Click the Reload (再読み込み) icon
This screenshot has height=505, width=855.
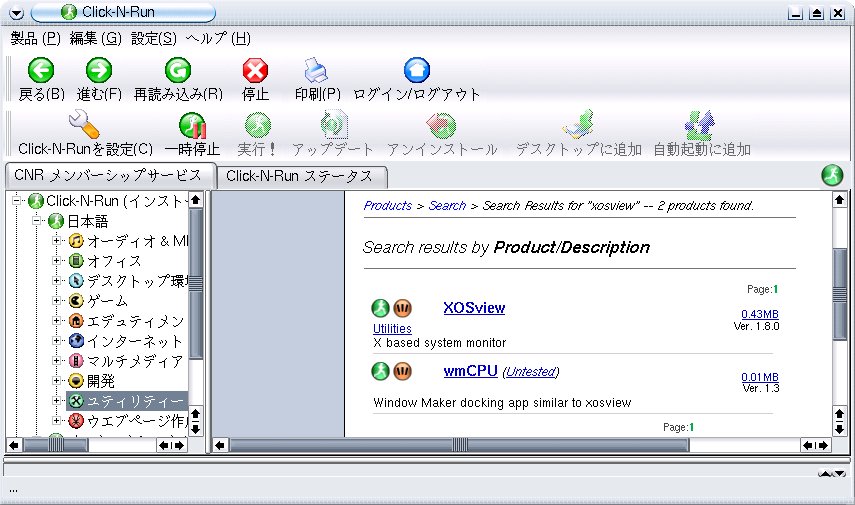178,70
